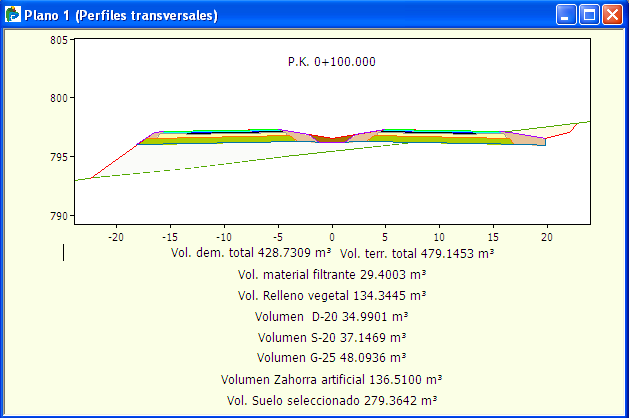Viewport: 629px width, 418px height.
Task: Select the P.K. 0+100.000 station label
Action: [331, 62]
